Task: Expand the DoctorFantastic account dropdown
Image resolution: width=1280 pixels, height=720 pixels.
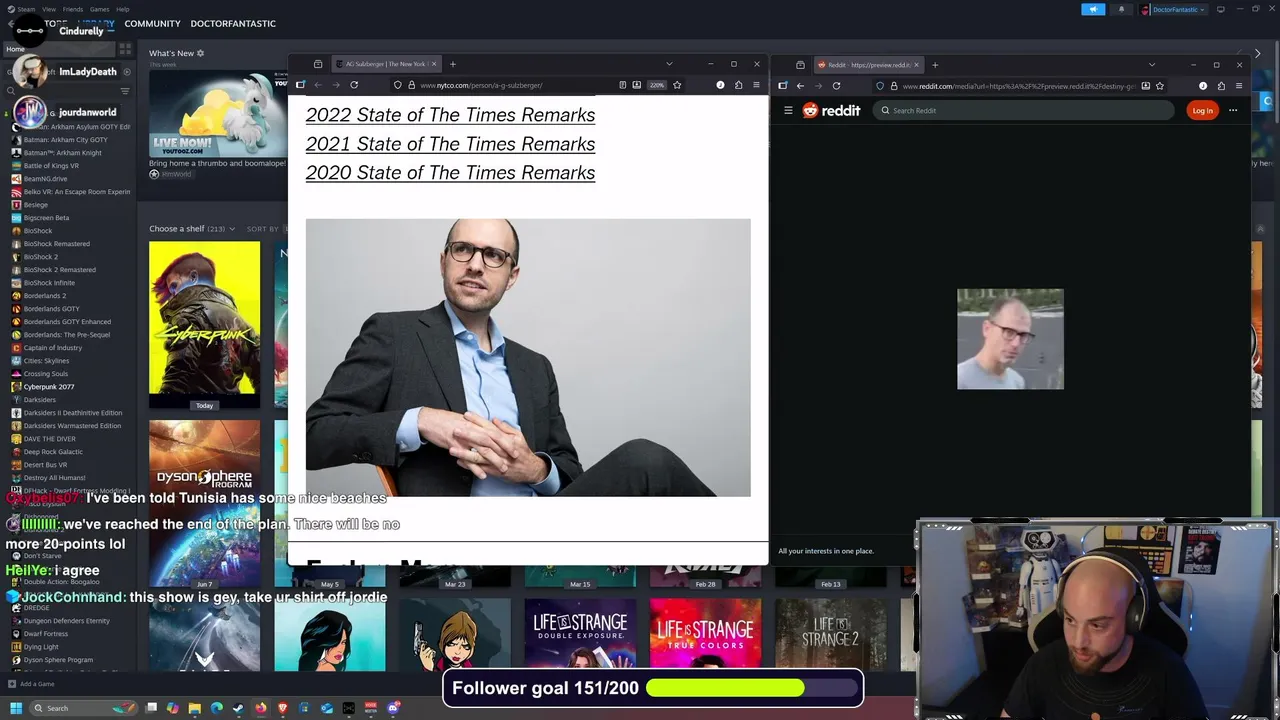Action: (1173, 9)
